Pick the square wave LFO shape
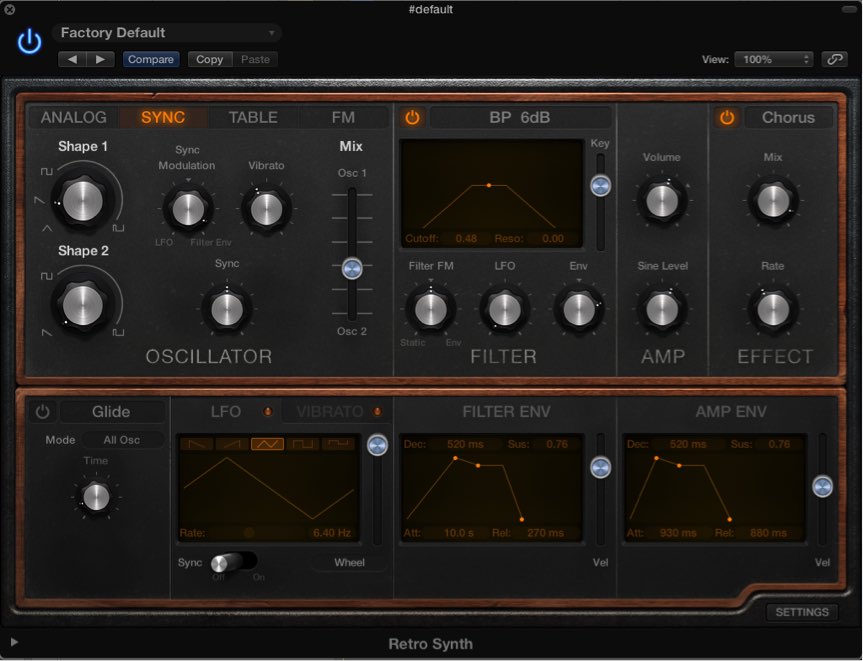Screen dimensions: 863x661 302,444
